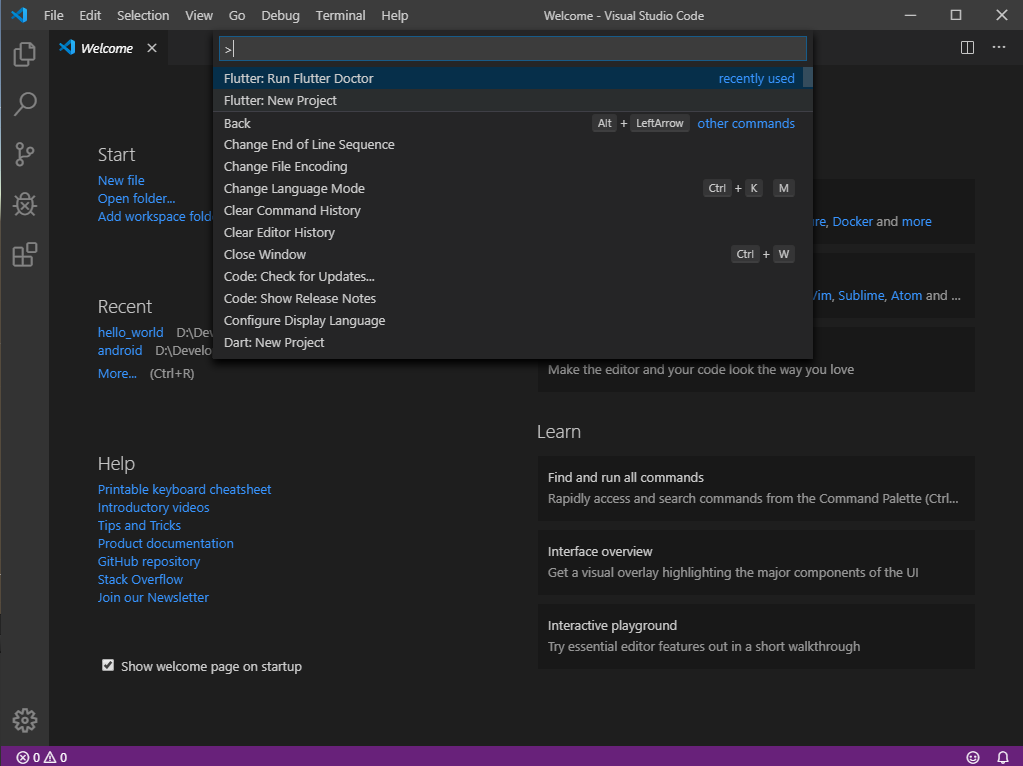Image resolution: width=1023 pixels, height=766 pixels.
Task: Click the warnings count in status bar
Action: 55,758
